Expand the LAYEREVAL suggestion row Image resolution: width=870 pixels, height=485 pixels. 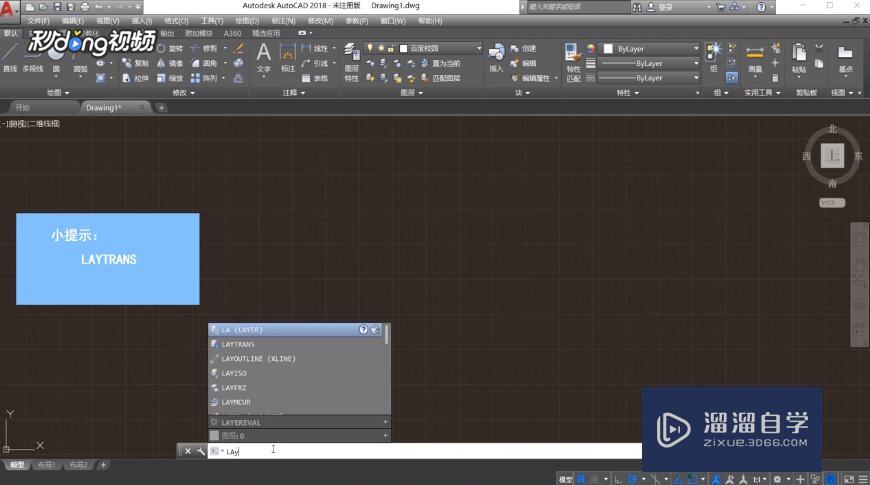(x=385, y=422)
